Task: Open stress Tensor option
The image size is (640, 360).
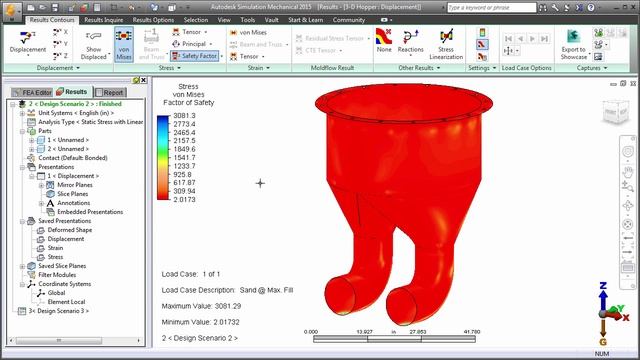Action: pos(190,32)
